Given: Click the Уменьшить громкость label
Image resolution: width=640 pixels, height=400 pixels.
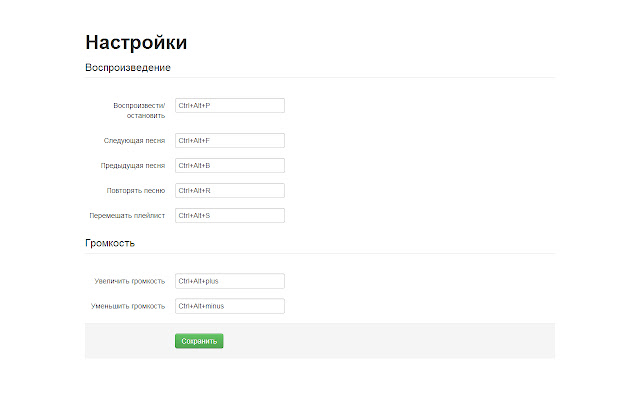Looking at the screenshot, I should (128, 306).
